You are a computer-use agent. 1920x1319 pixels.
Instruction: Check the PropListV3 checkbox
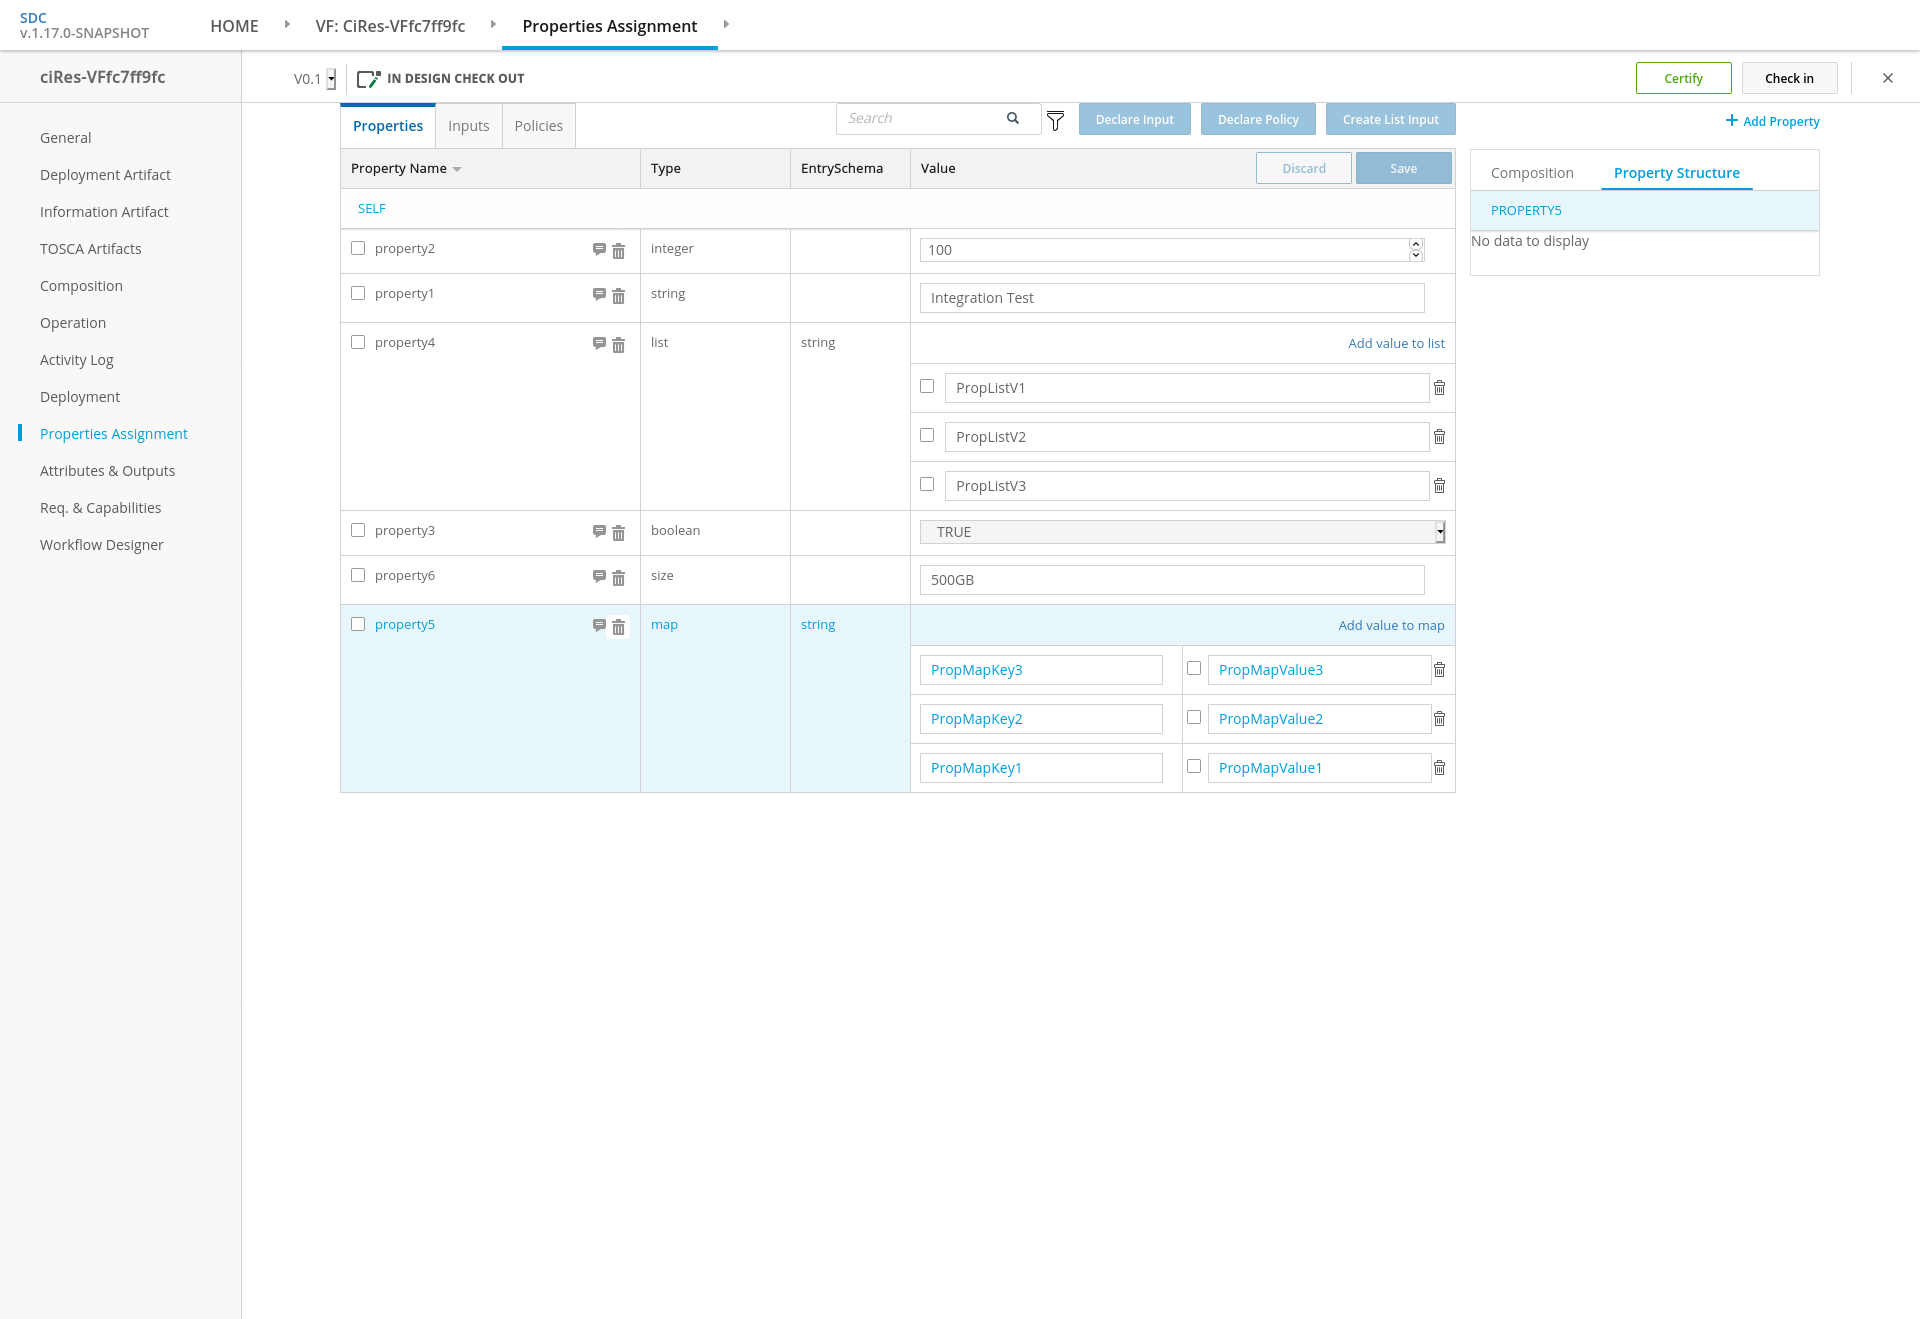click(927, 484)
